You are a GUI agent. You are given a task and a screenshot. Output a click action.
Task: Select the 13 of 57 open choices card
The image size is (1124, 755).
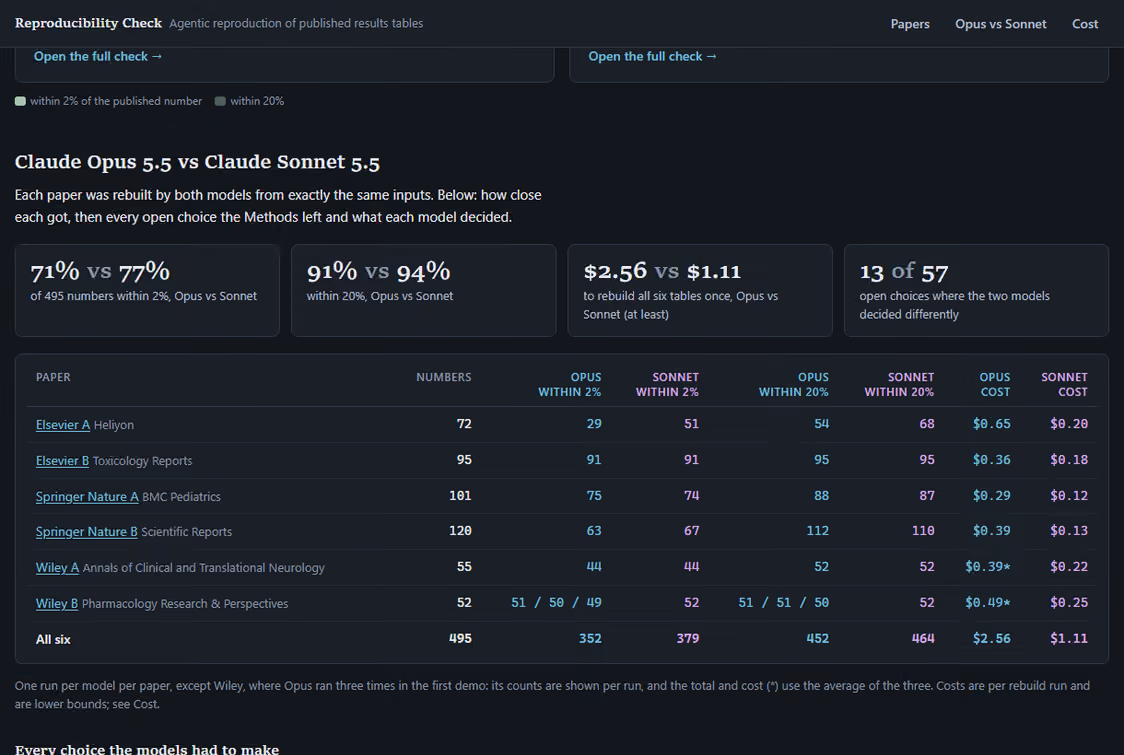coord(976,290)
